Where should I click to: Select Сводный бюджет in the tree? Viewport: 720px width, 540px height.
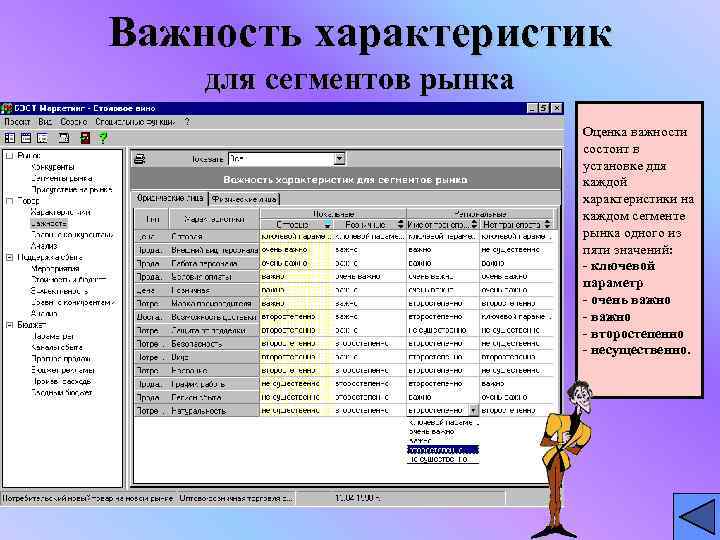pos(62,393)
